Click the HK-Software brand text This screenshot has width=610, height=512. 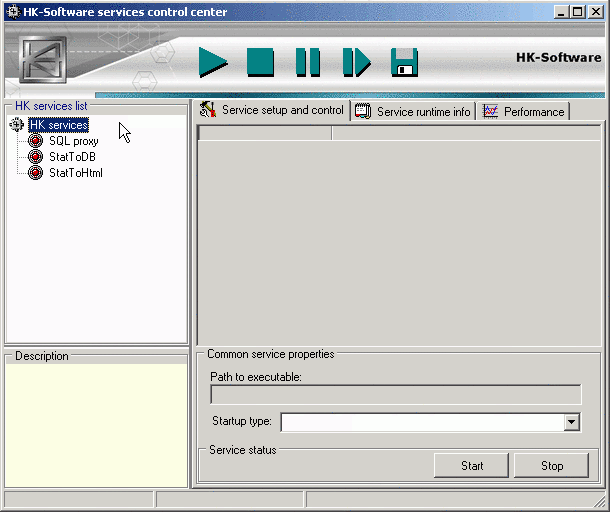558,58
